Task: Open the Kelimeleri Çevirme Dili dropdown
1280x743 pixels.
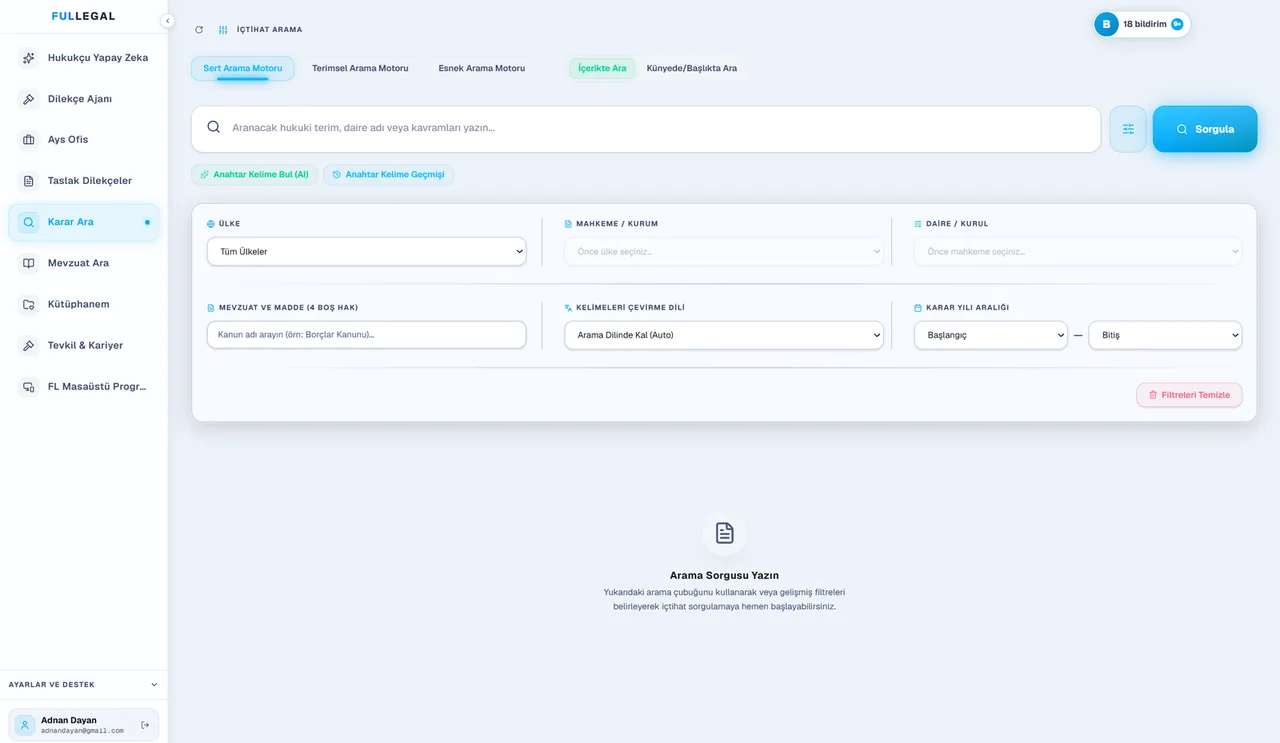Action: 724,335
